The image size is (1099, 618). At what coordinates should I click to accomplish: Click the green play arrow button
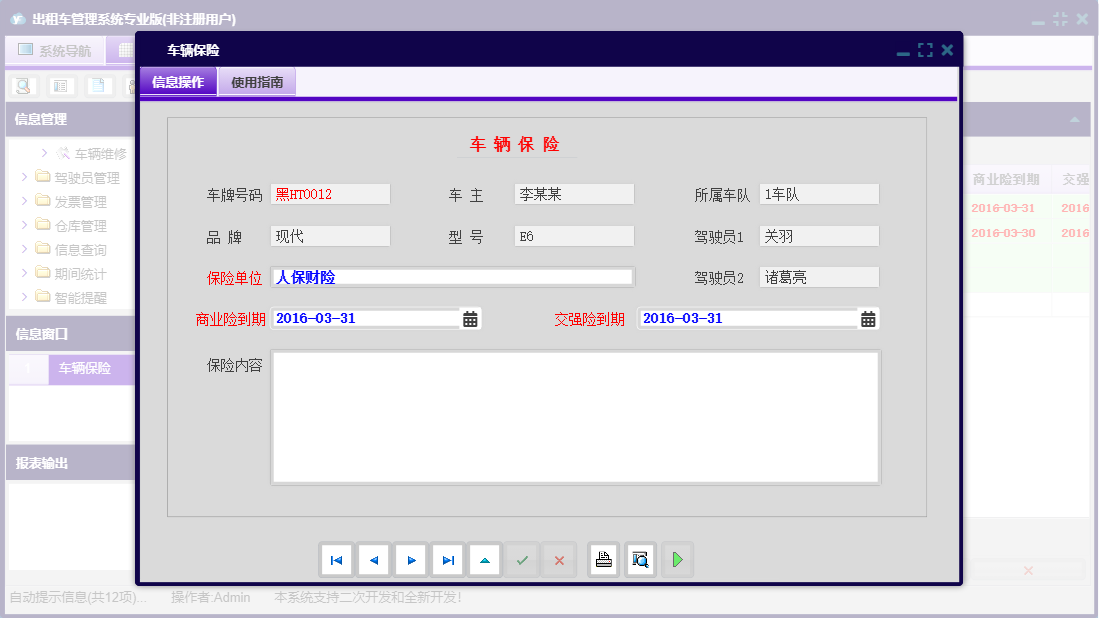[677, 560]
